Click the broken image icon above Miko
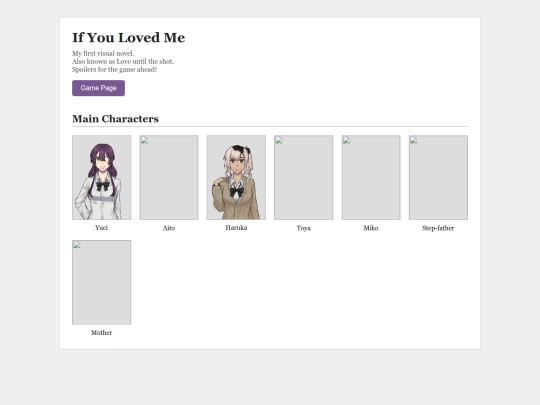The image size is (540, 405). point(346,141)
